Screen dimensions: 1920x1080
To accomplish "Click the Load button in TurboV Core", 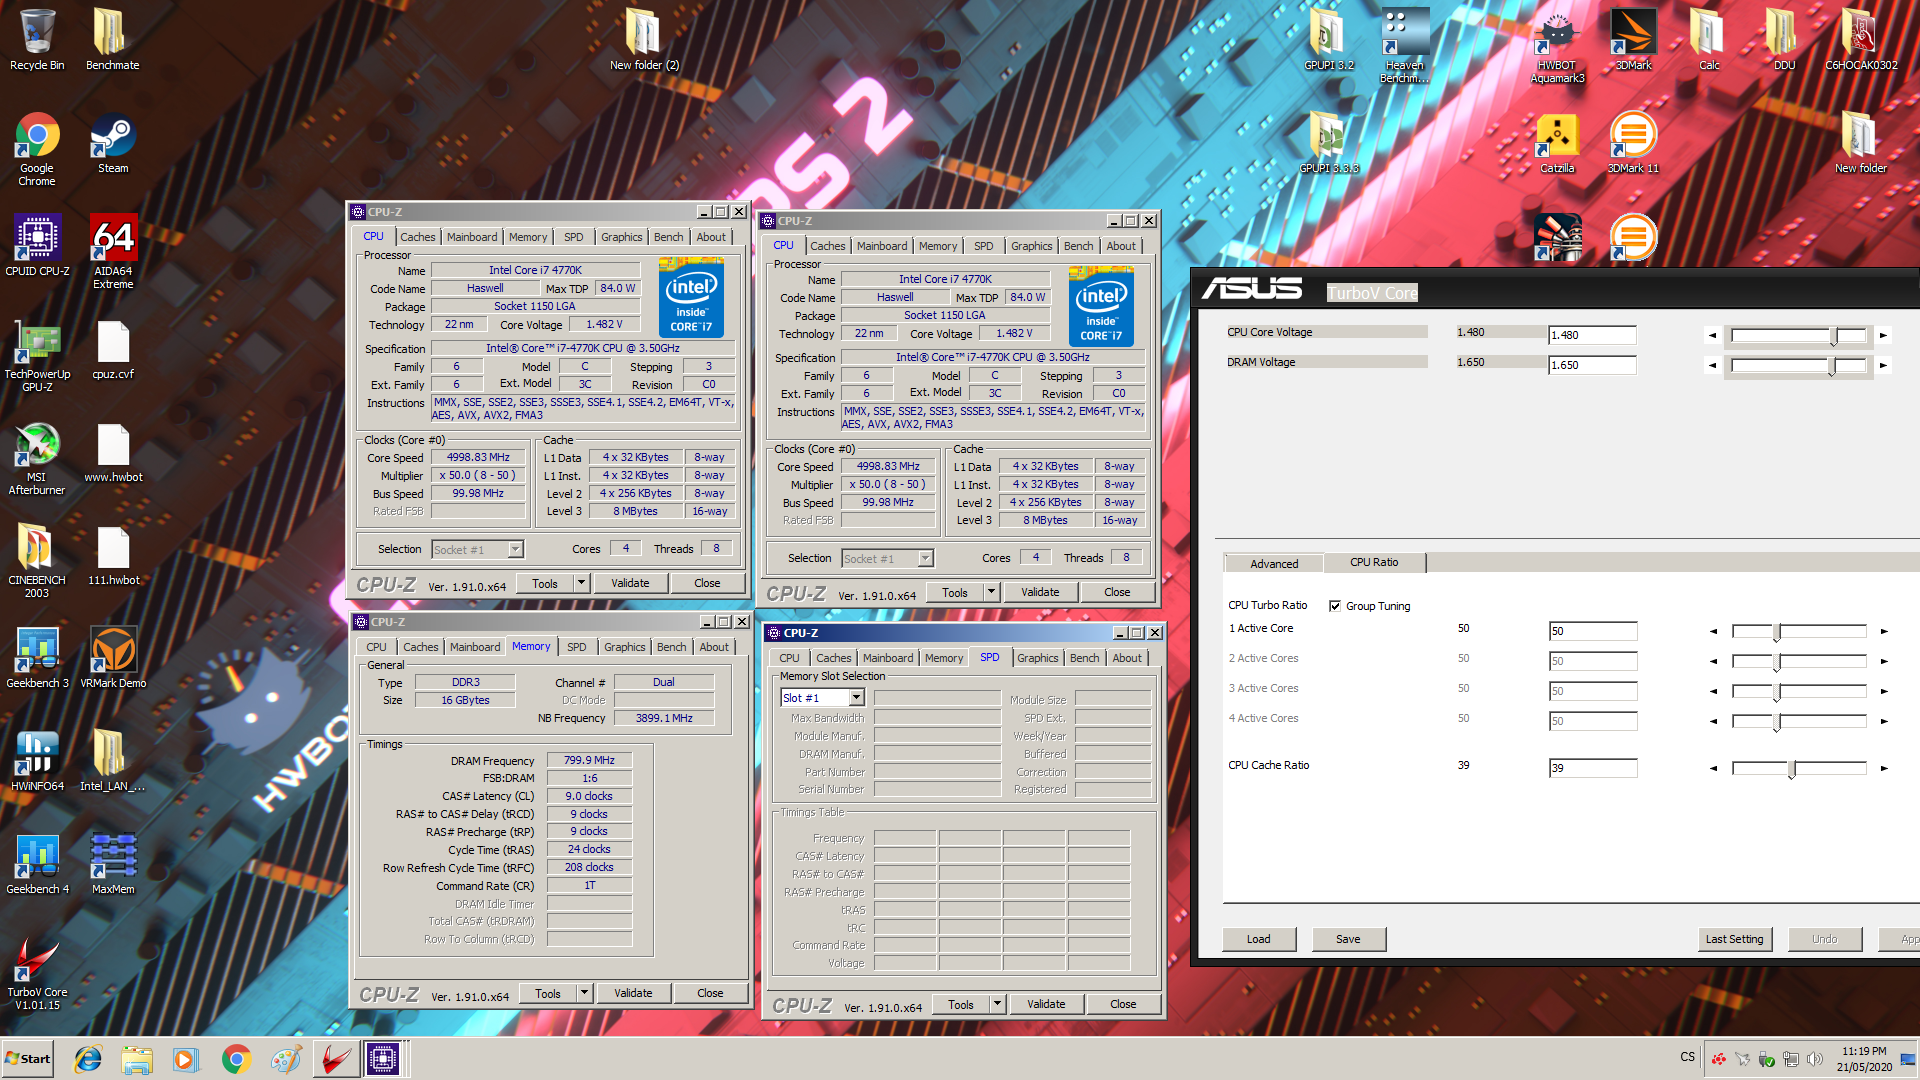I will pos(1258,939).
